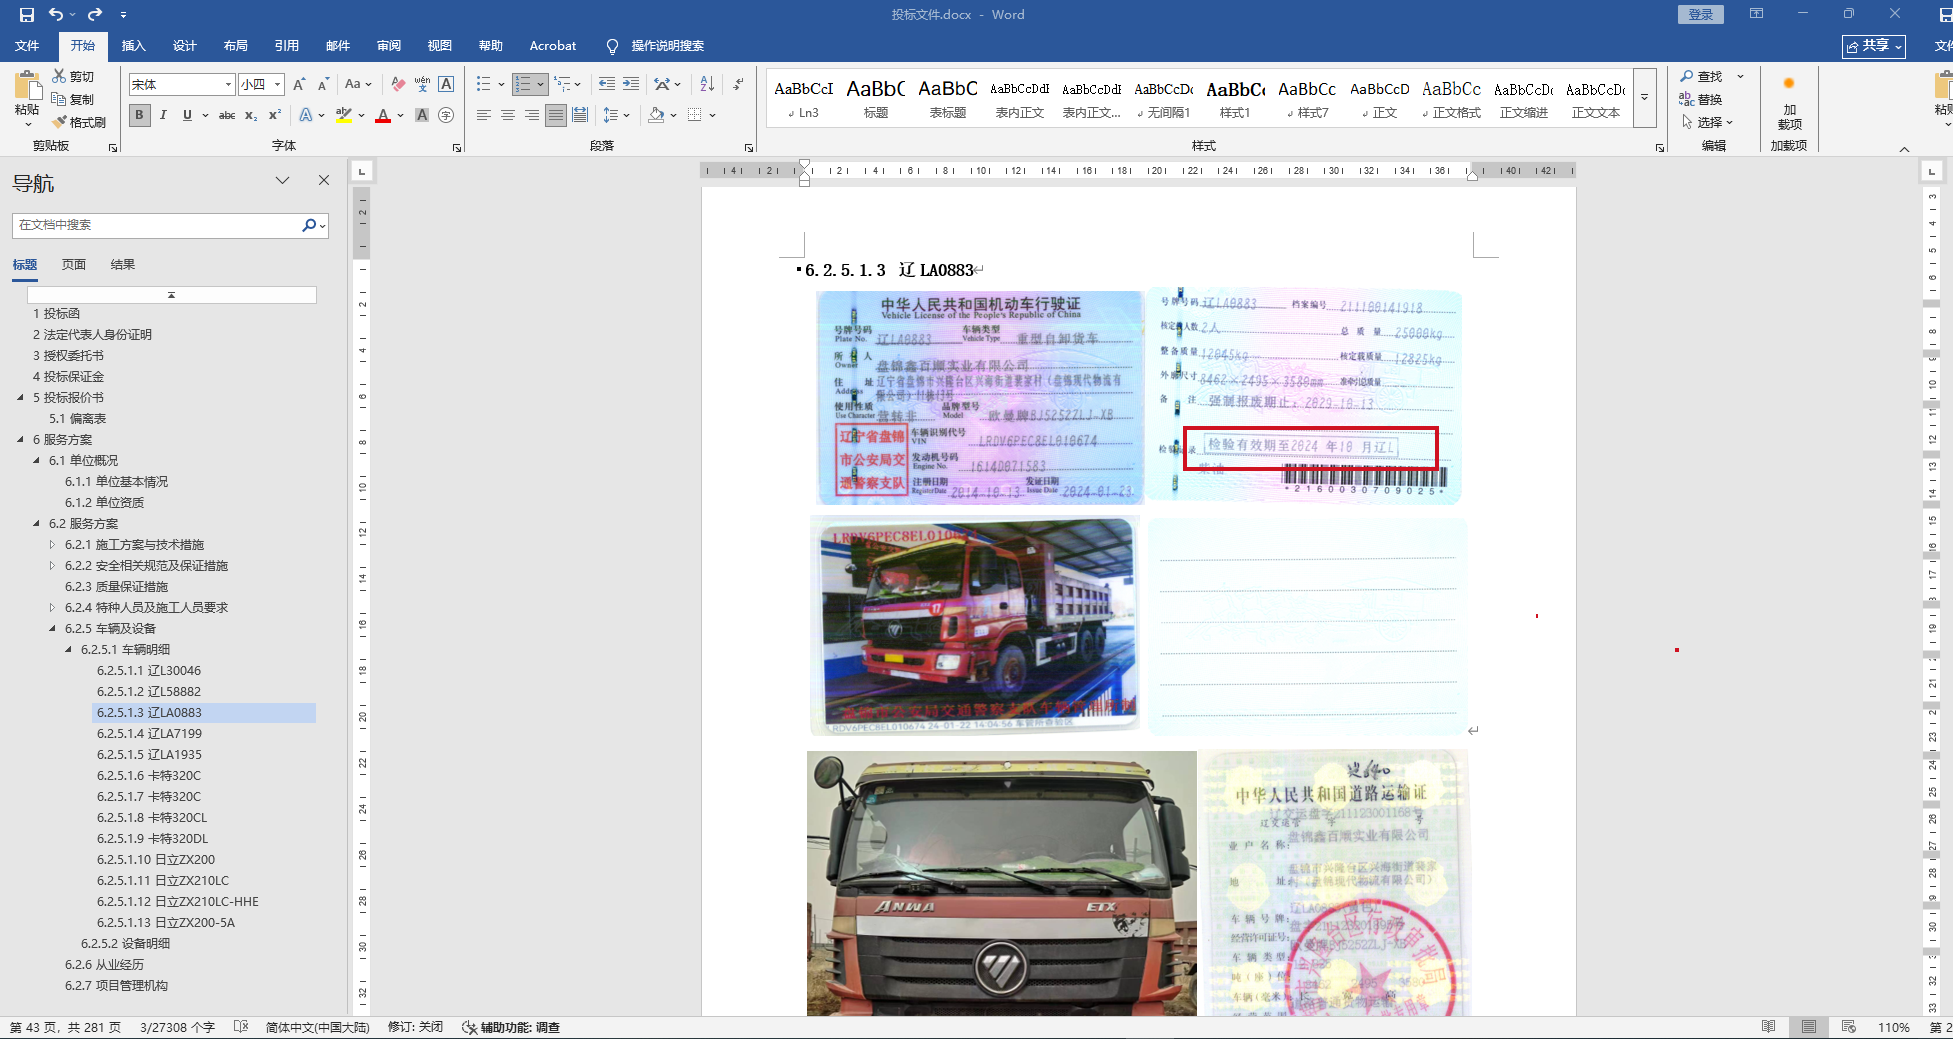Click the clear formatting eraser icon
Viewport: 1953px width, 1039px height.
(398, 84)
